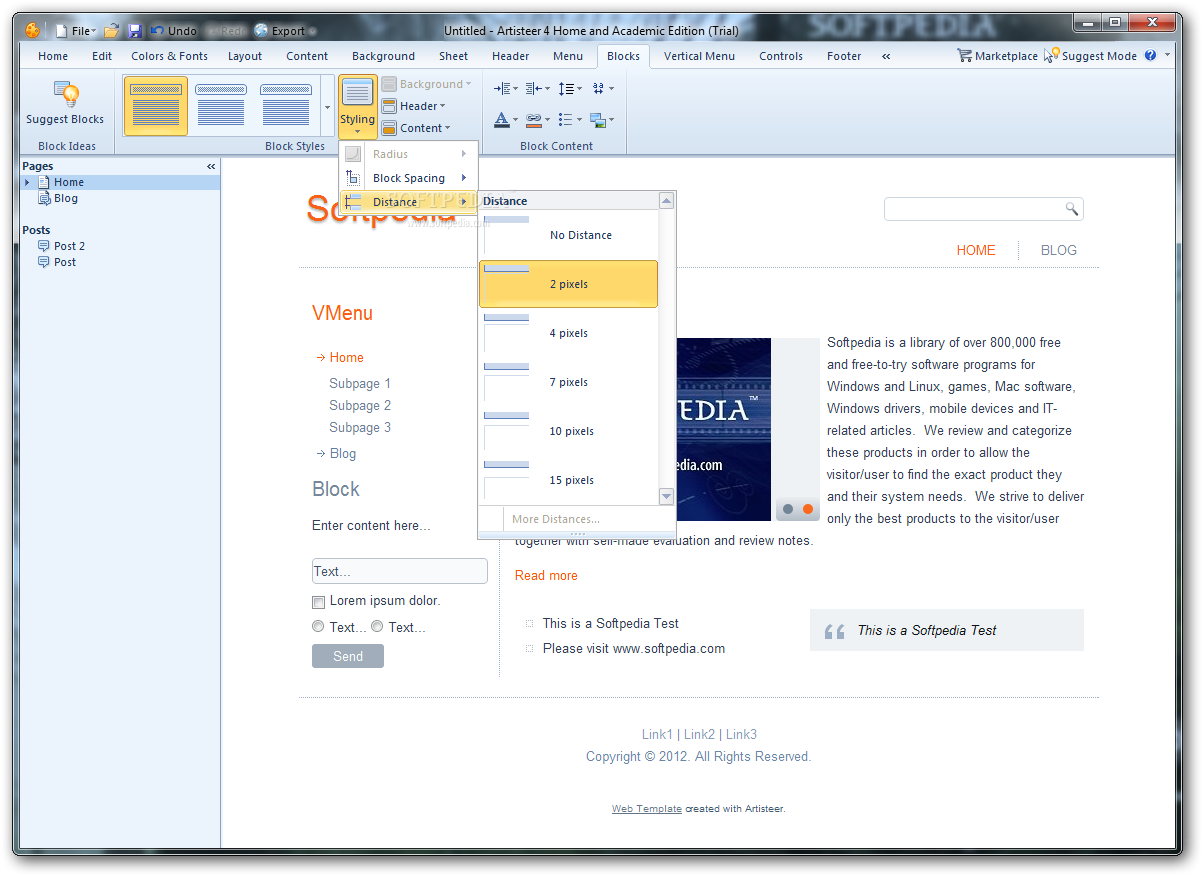Click the Suggest Blocks lightbulb icon
1203x876 pixels.
click(x=66, y=95)
